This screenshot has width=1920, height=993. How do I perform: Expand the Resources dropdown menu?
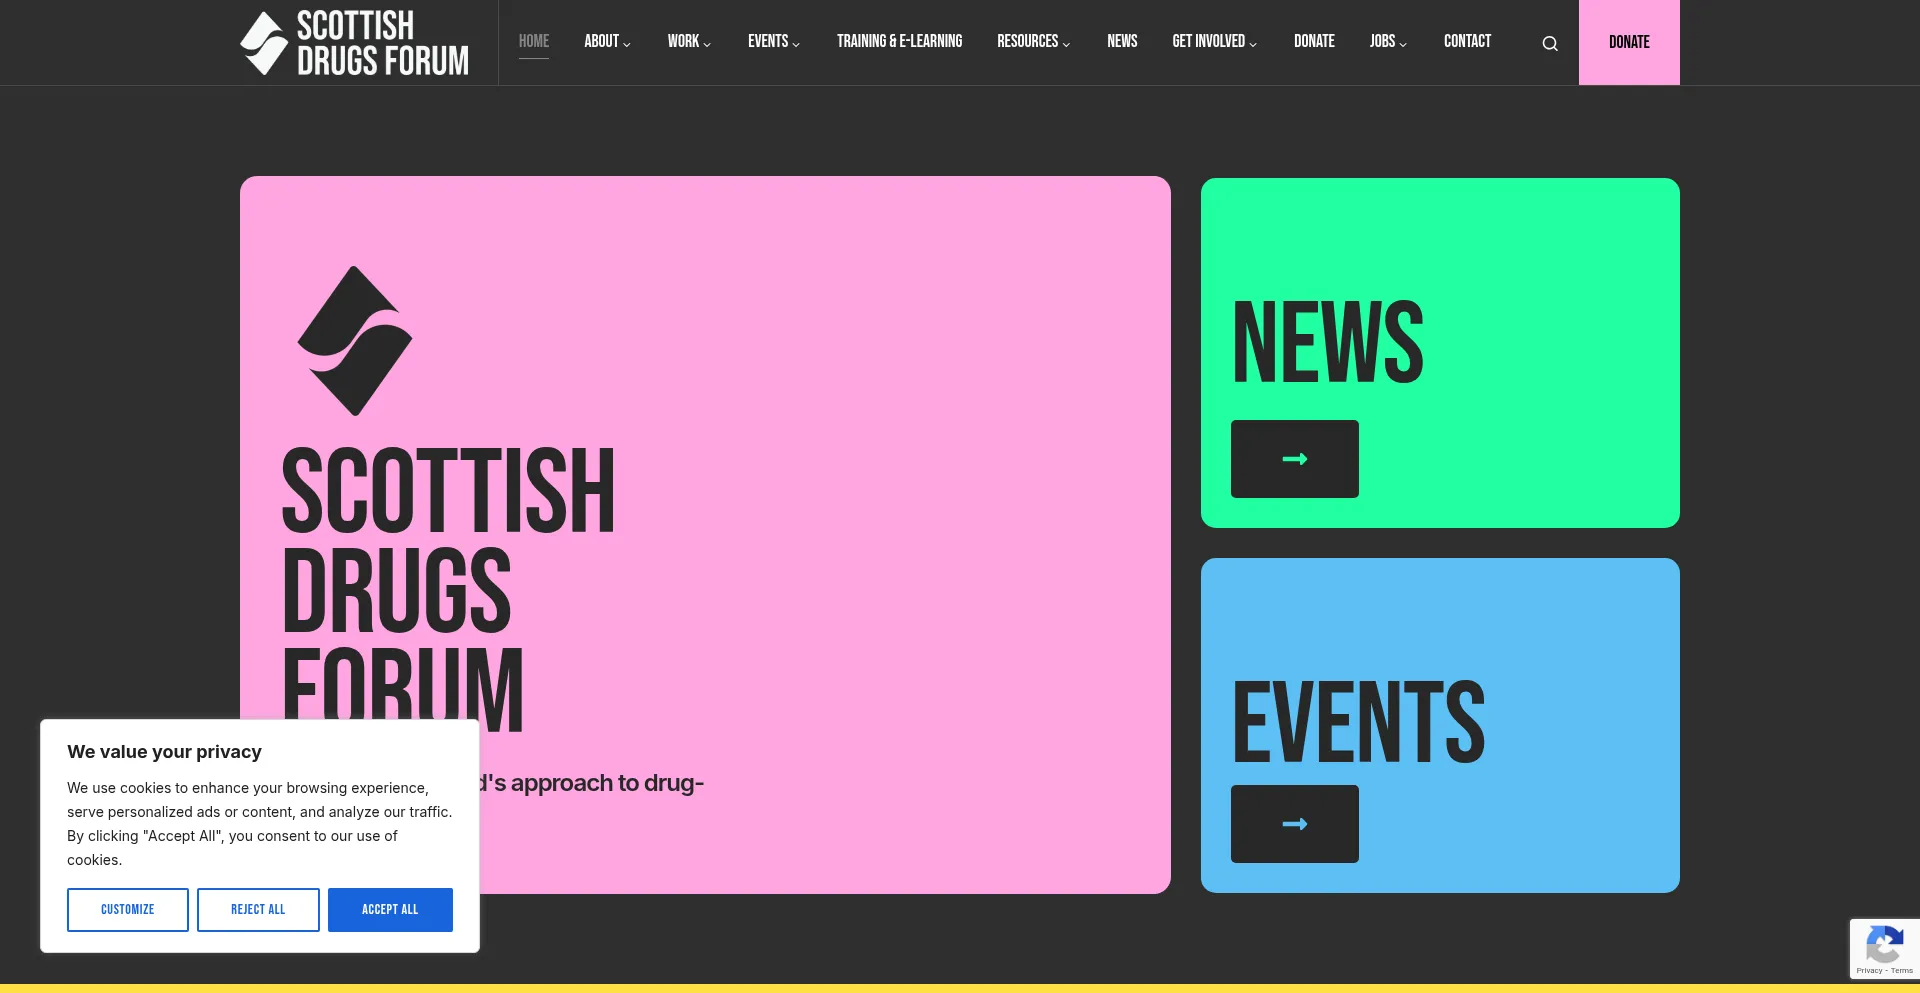coord(1033,42)
